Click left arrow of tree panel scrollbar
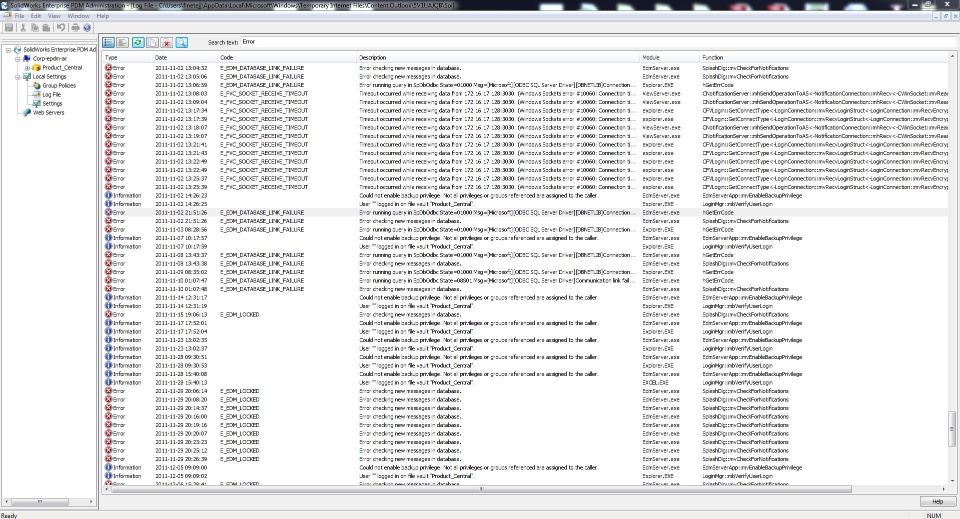Screen dimensions: 960x519 (7, 501)
